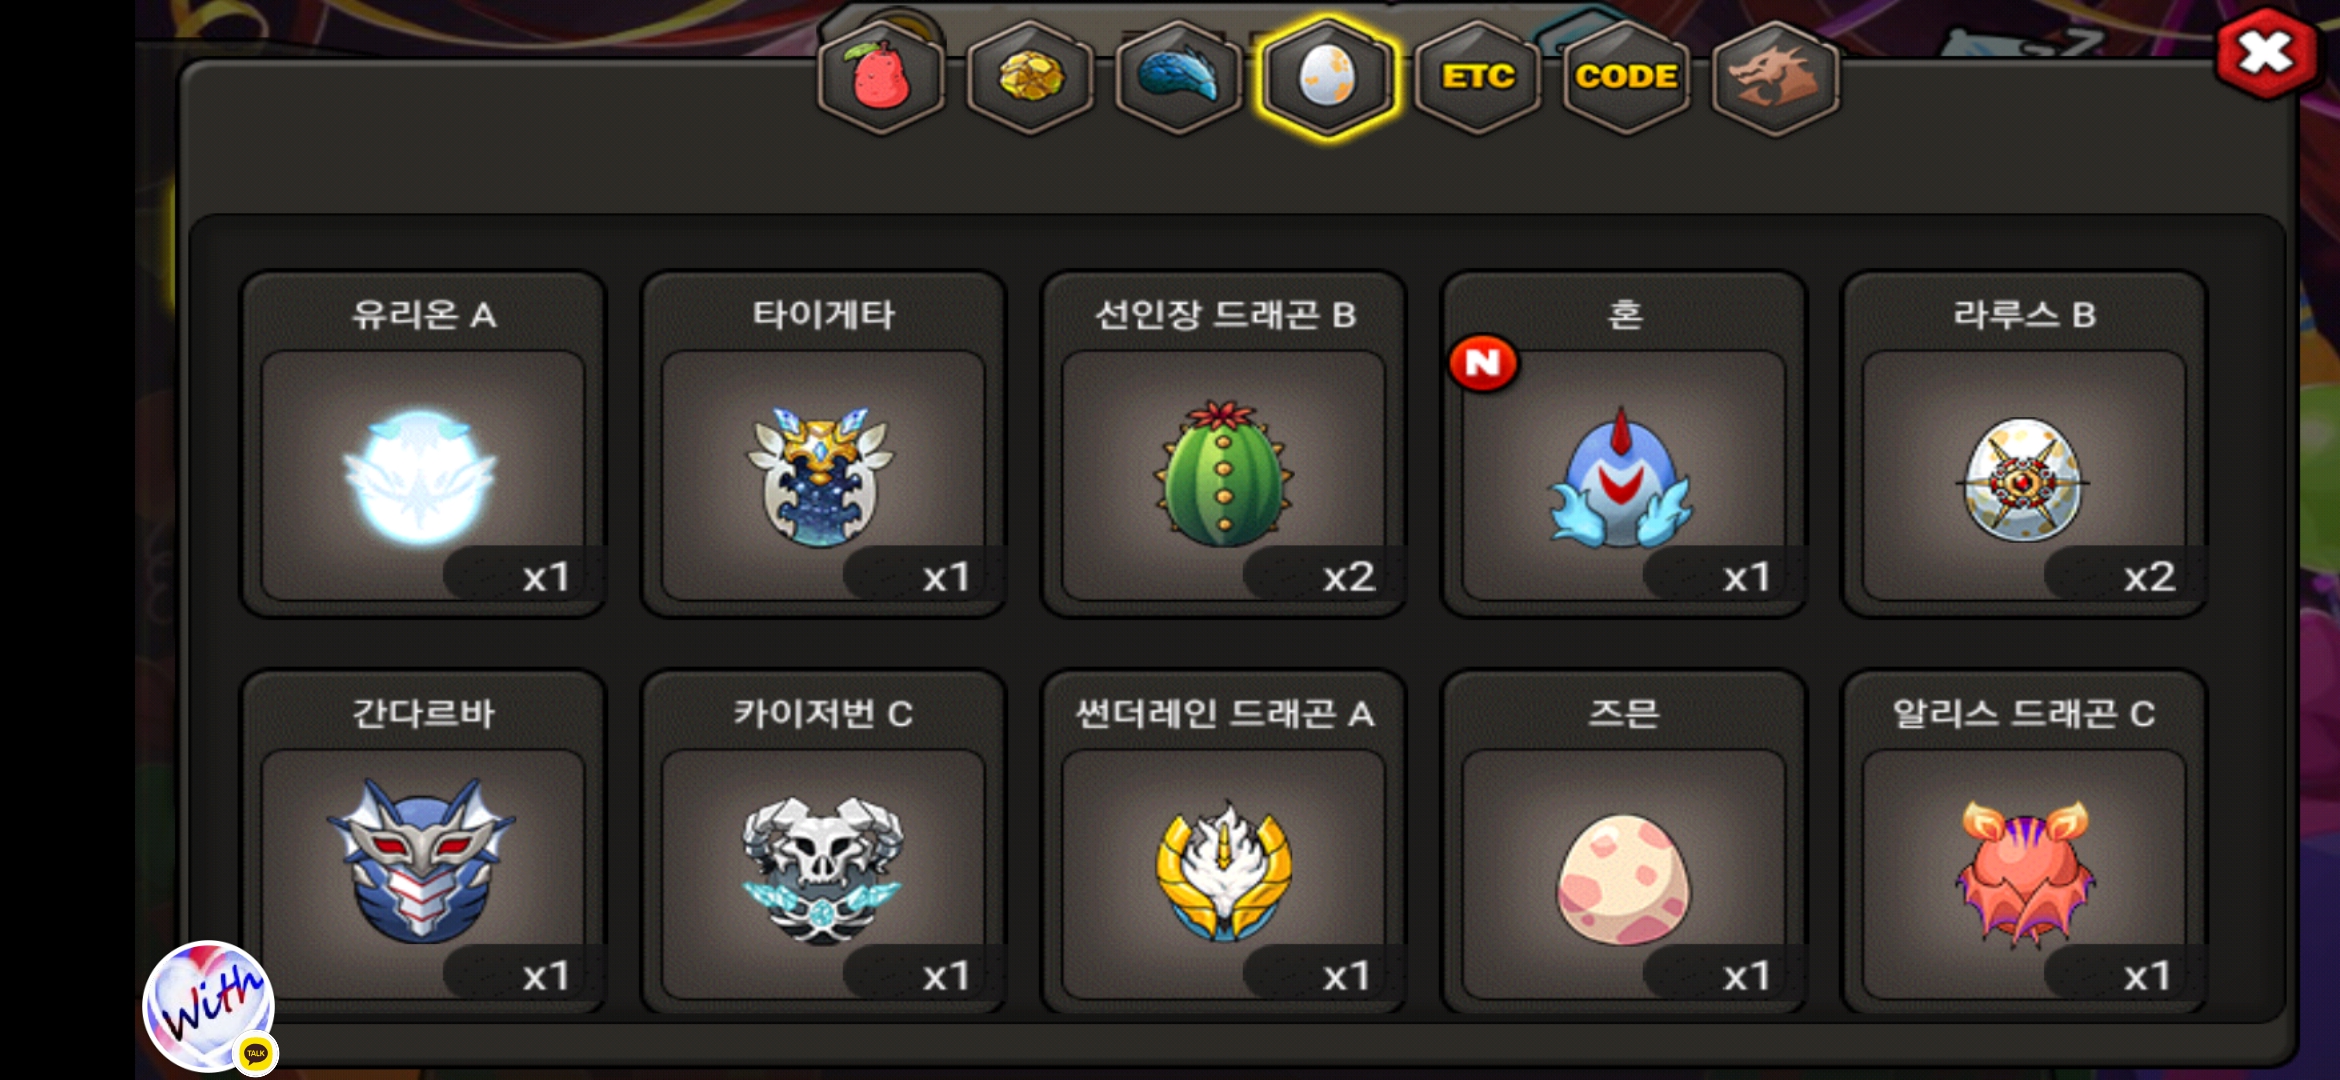The width and height of the screenshot is (2340, 1080).
Task: Open the With Talk floating bubble
Action: click(x=209, y=1006)
